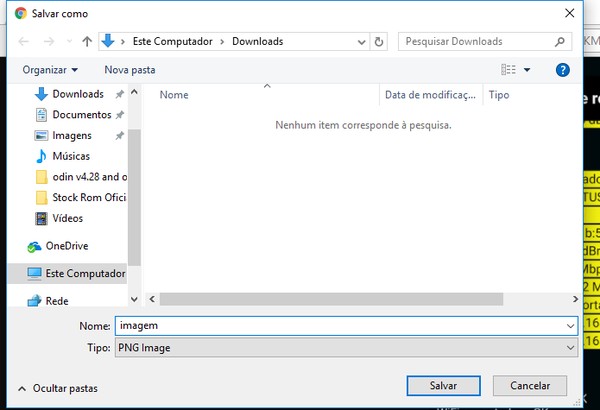
Task: Select Downloads in address breadcrumb
Action: [258, 41]
